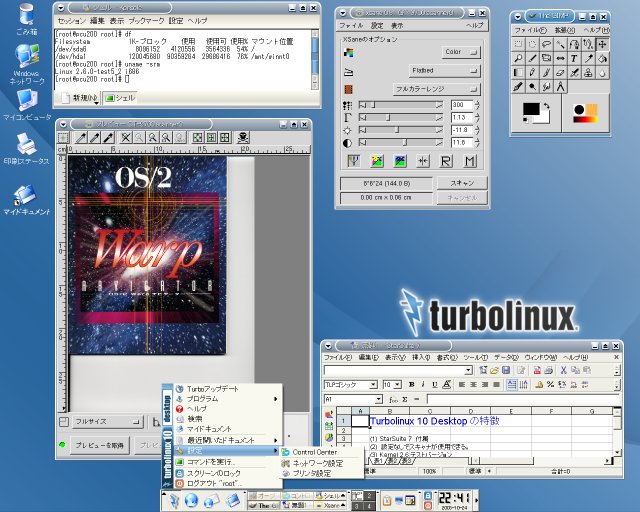Screen dimensions: 640x512
Task: Open the Session menu in the shell window
Action: pos(72,20)
